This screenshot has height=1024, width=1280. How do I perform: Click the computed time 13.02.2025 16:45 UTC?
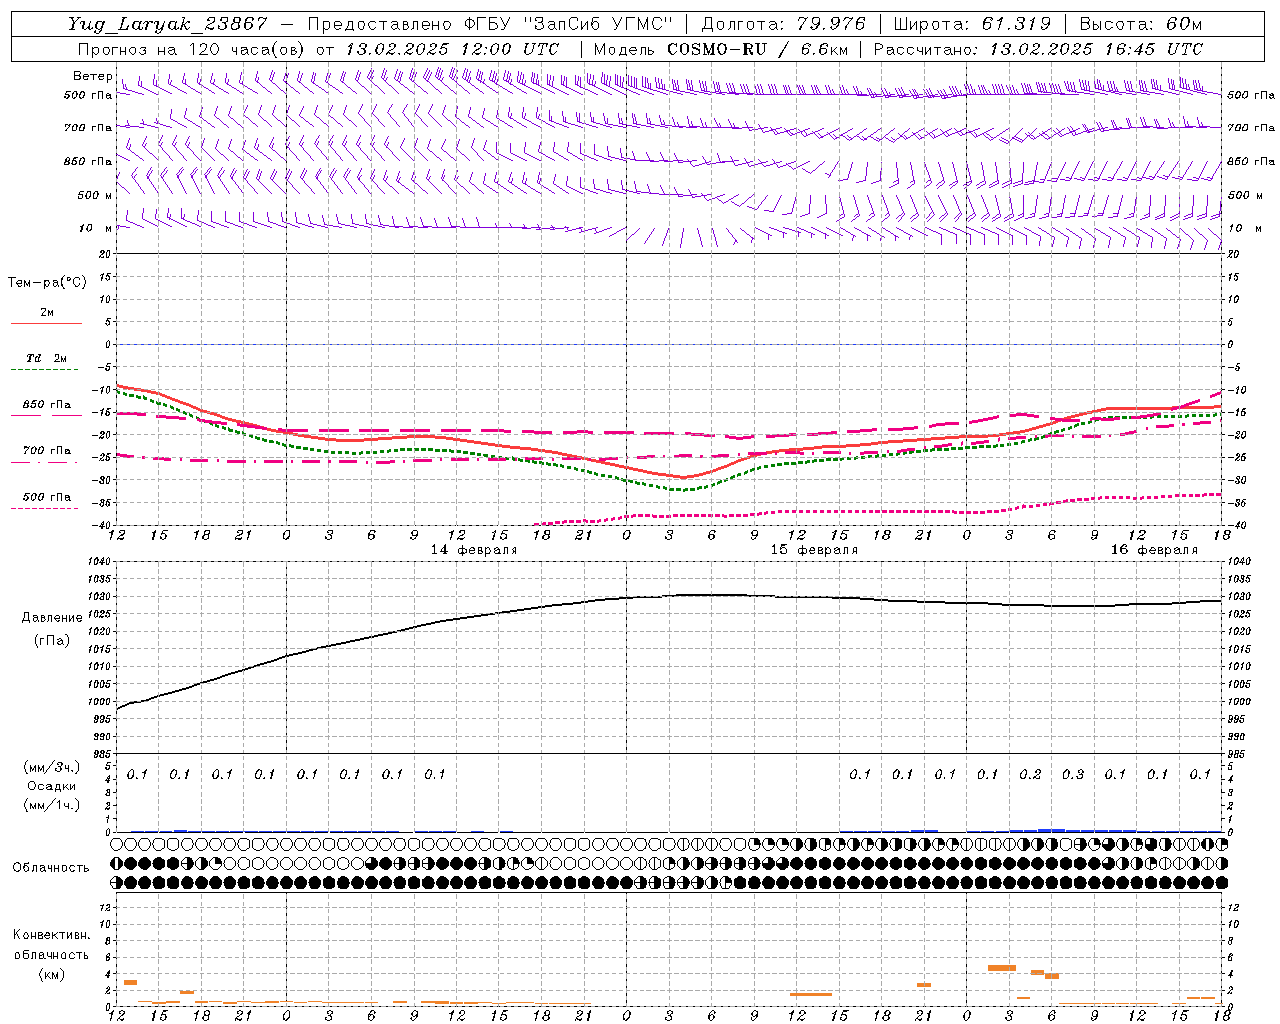[1096, 49]
